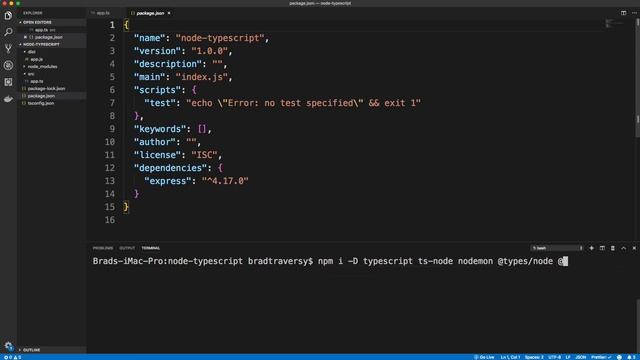Kill terminal with the trash icon
Screen dimensions: 640x360
coord(613,248)
